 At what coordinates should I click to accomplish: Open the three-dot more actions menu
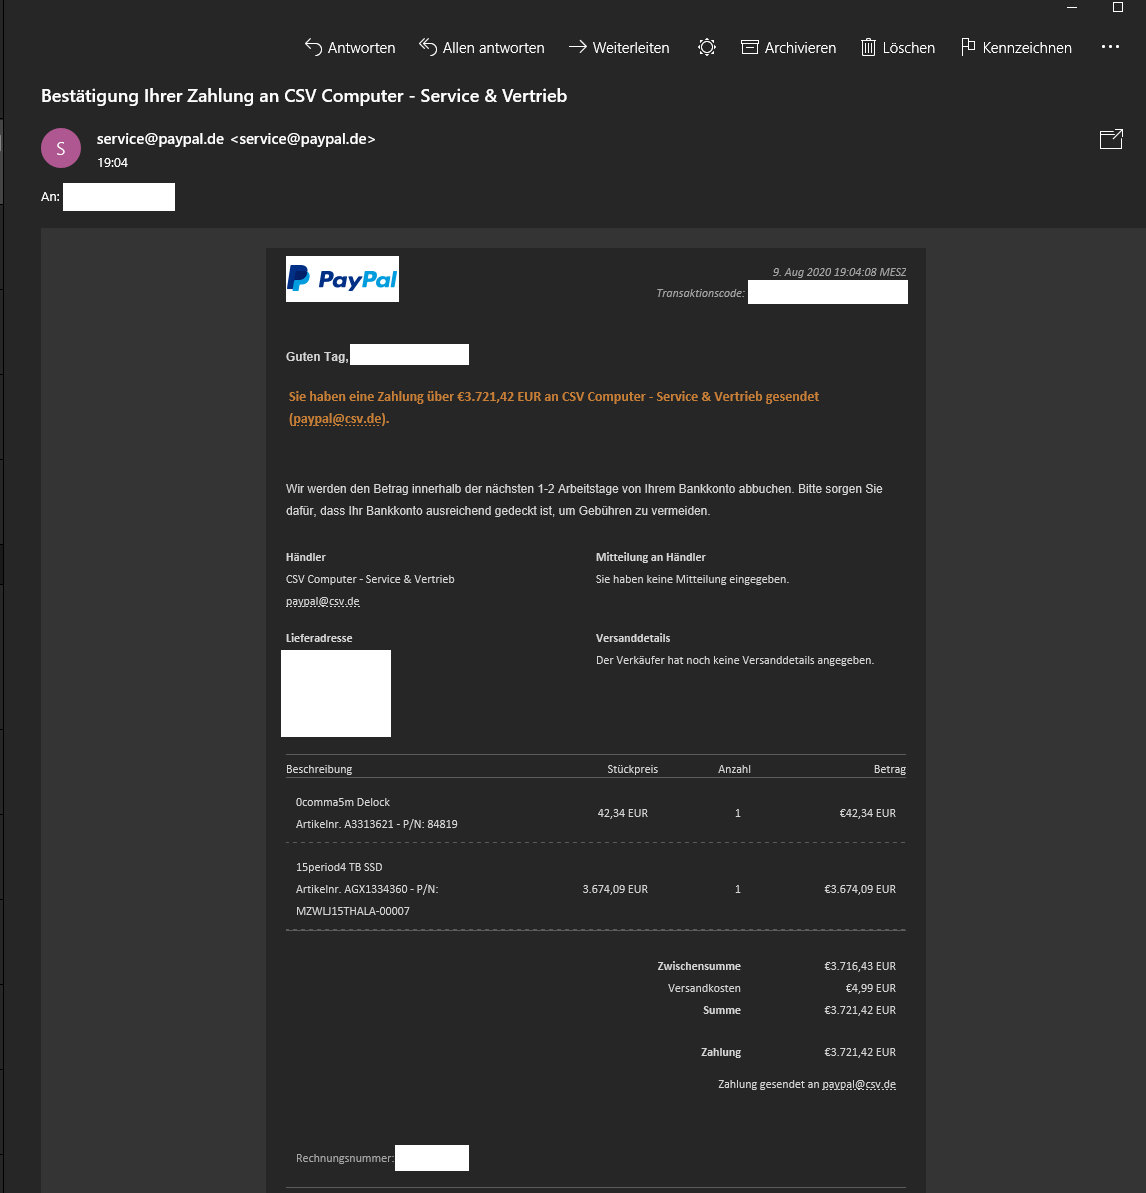click(x=1110, y=47)
